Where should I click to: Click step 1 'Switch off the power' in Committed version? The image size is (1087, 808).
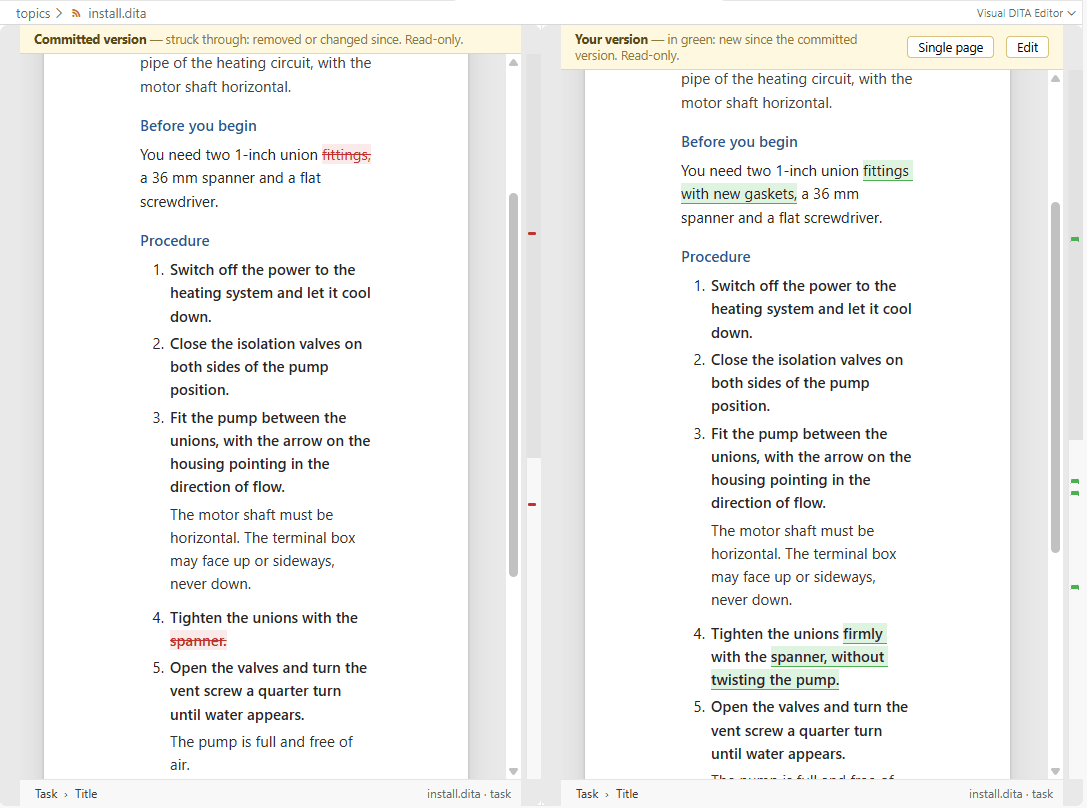coord(270,293)
